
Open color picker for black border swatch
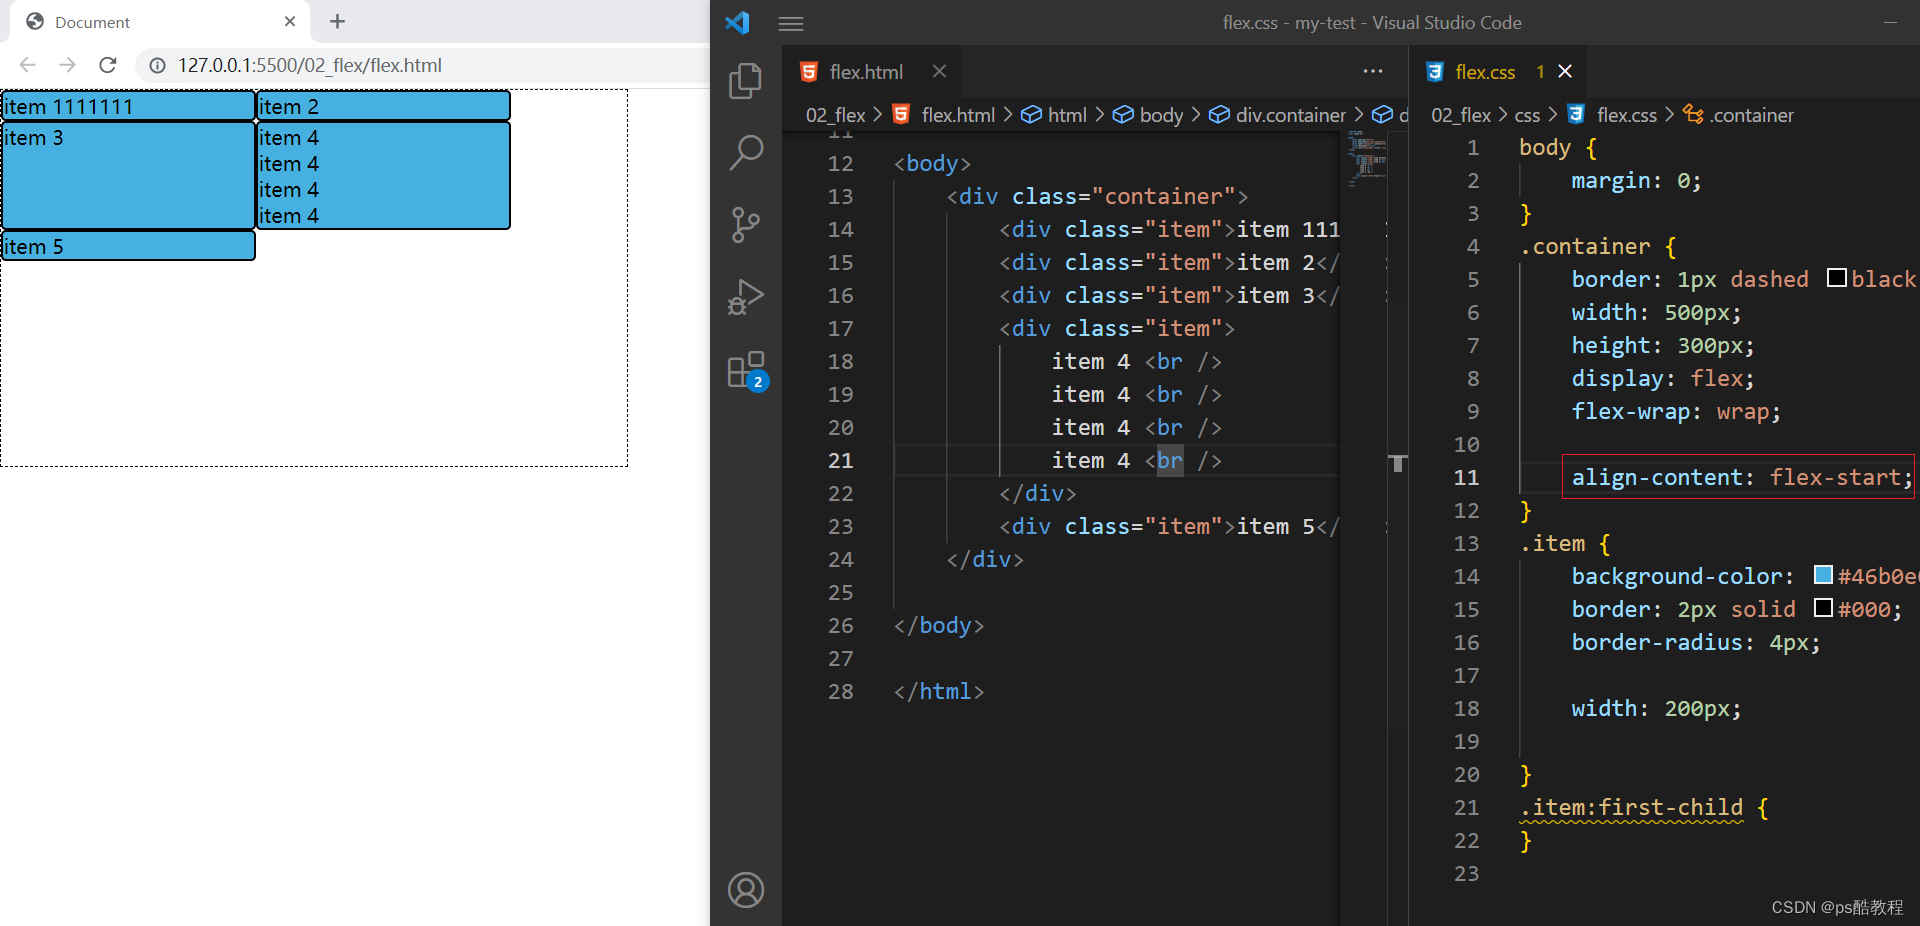point(1836,278)
